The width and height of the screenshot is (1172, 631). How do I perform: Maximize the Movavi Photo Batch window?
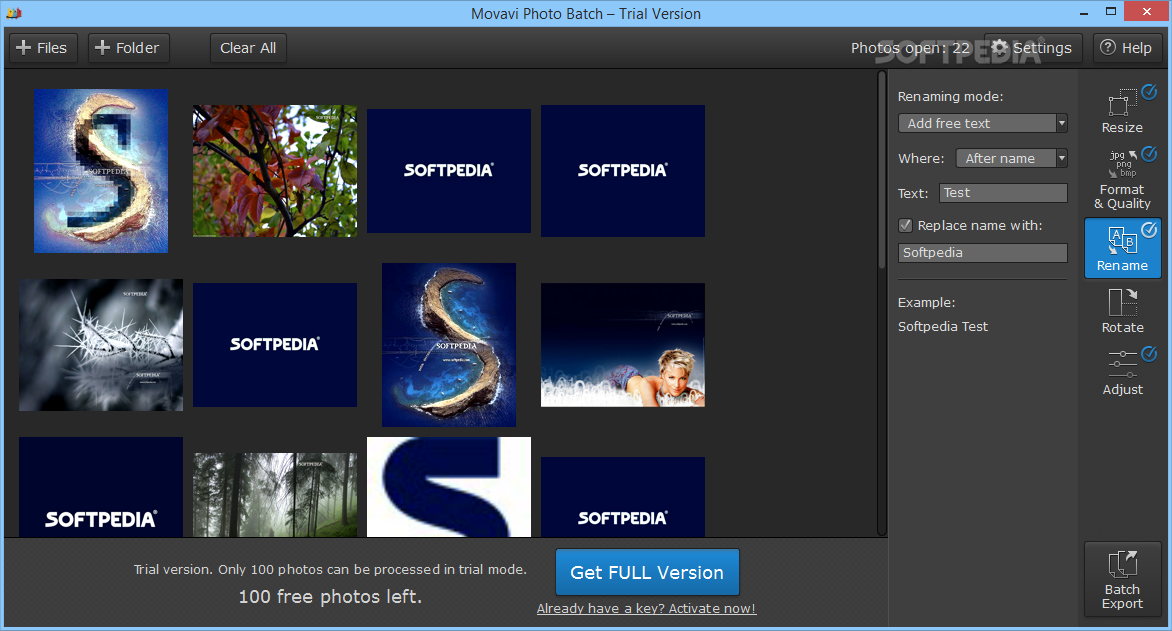(1111, 12)
